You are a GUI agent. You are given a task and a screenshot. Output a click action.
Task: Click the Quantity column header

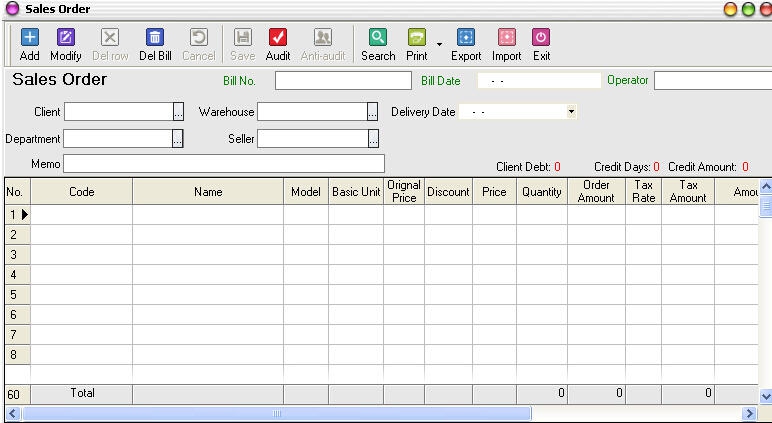point(541,192)
